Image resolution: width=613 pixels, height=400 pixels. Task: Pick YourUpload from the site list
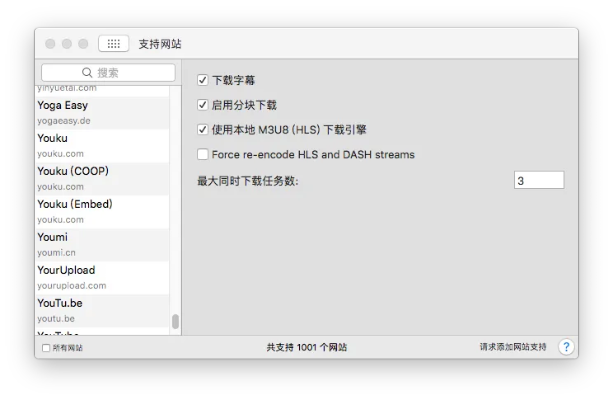(102, 278)
